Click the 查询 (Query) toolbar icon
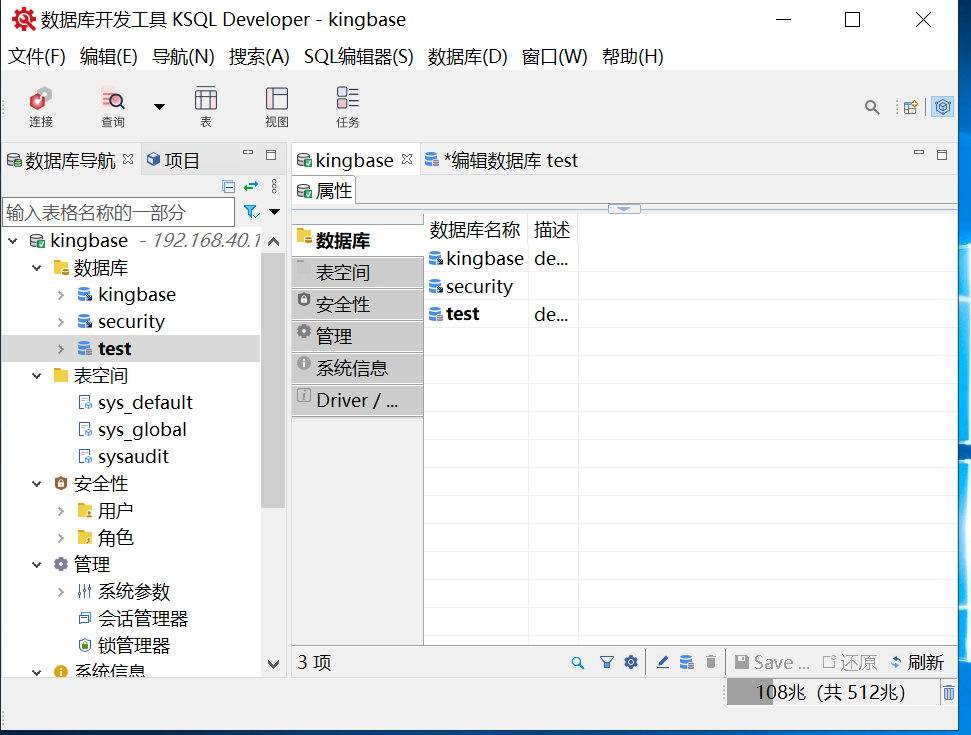 pyautogui.click(x=112, y=105)
